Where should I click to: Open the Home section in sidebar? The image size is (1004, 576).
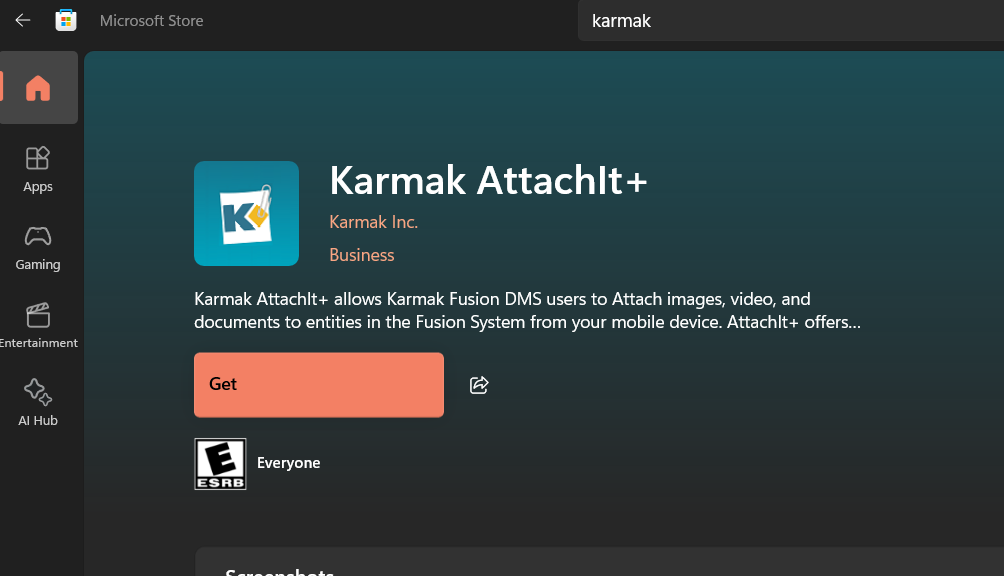(x=38, y=88)
